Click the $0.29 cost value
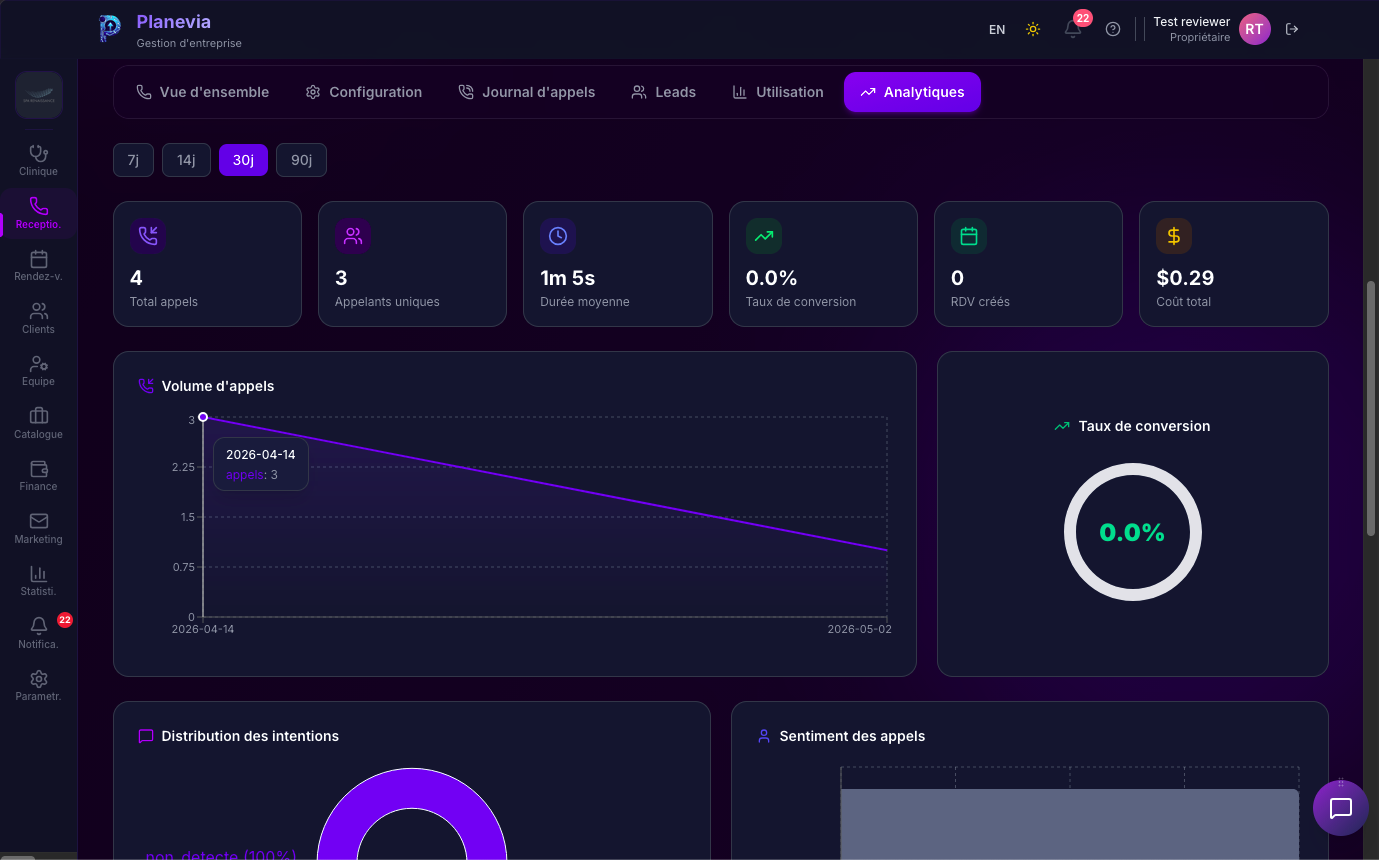This screenshot has height=860, width=1379. 1185,278
